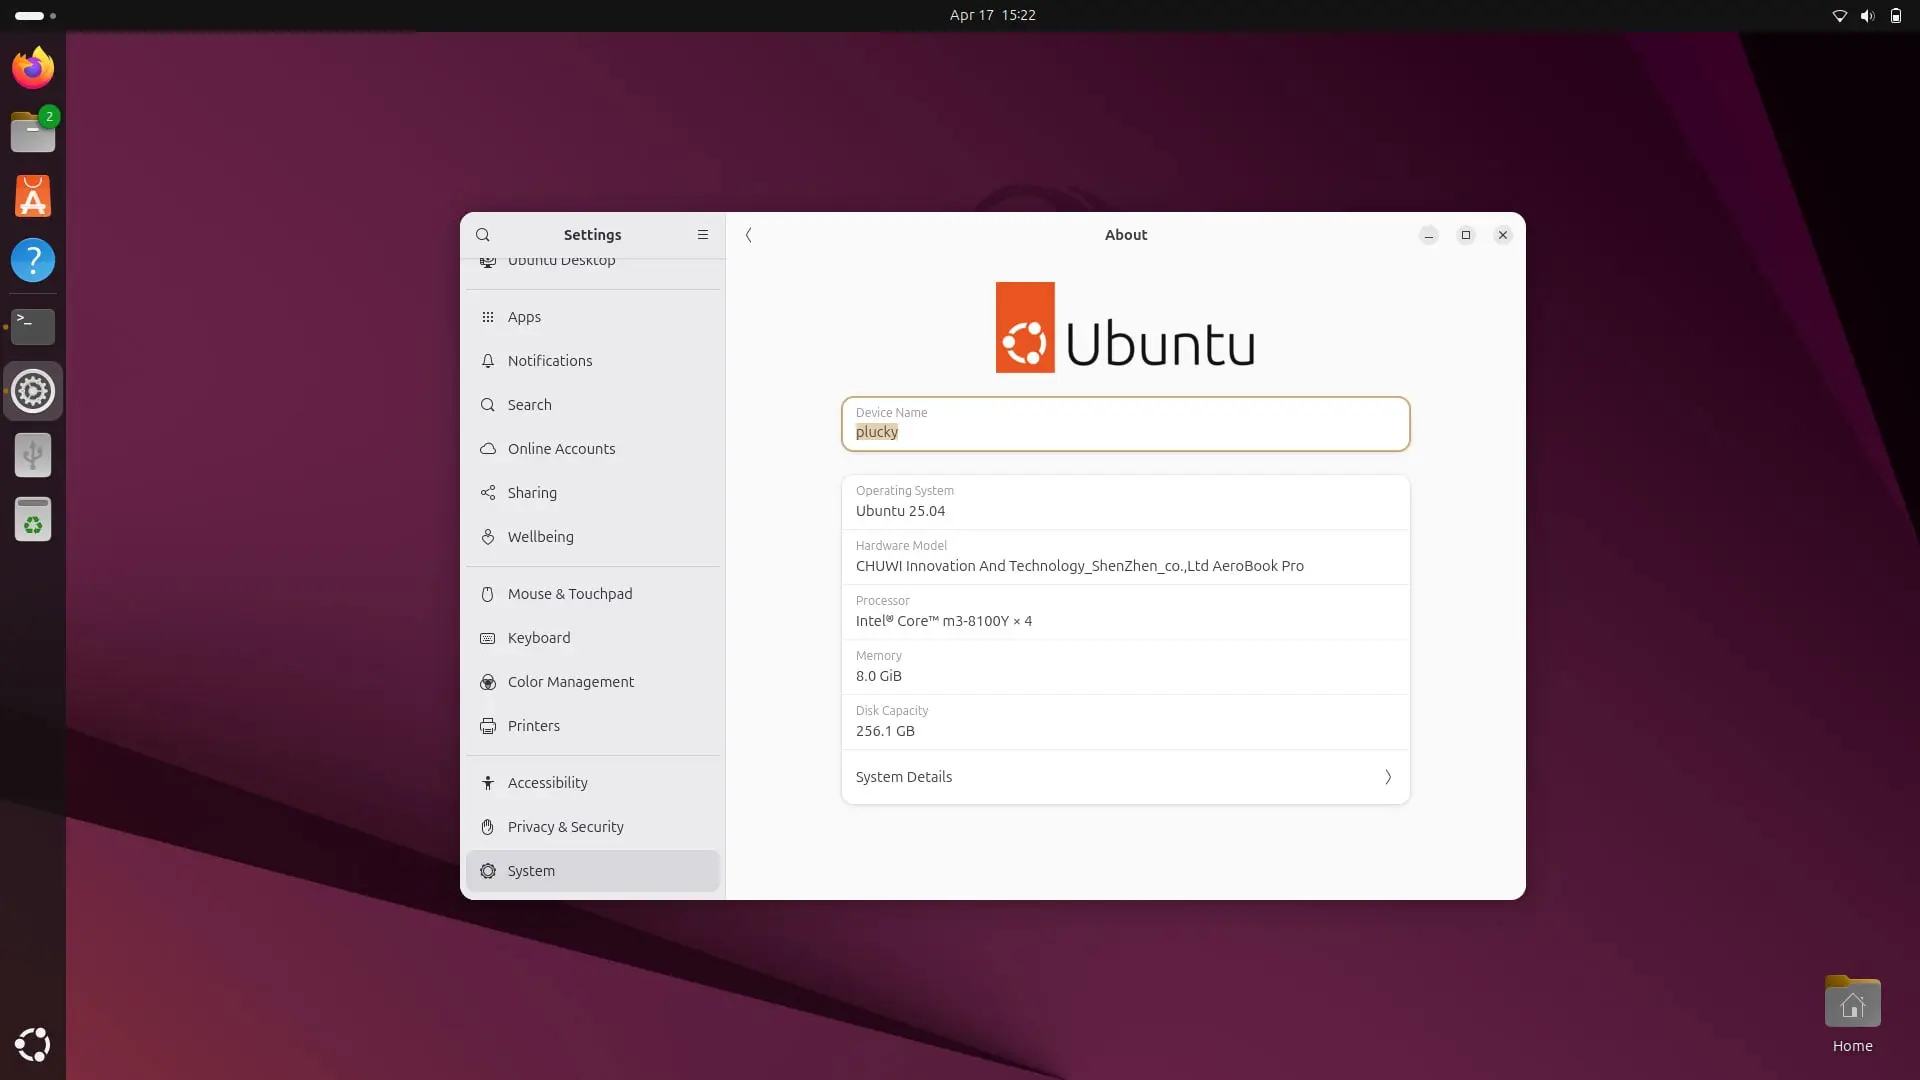Click the workspace indicator in top-left corner

pyautogui.click(x=35, y=15)
